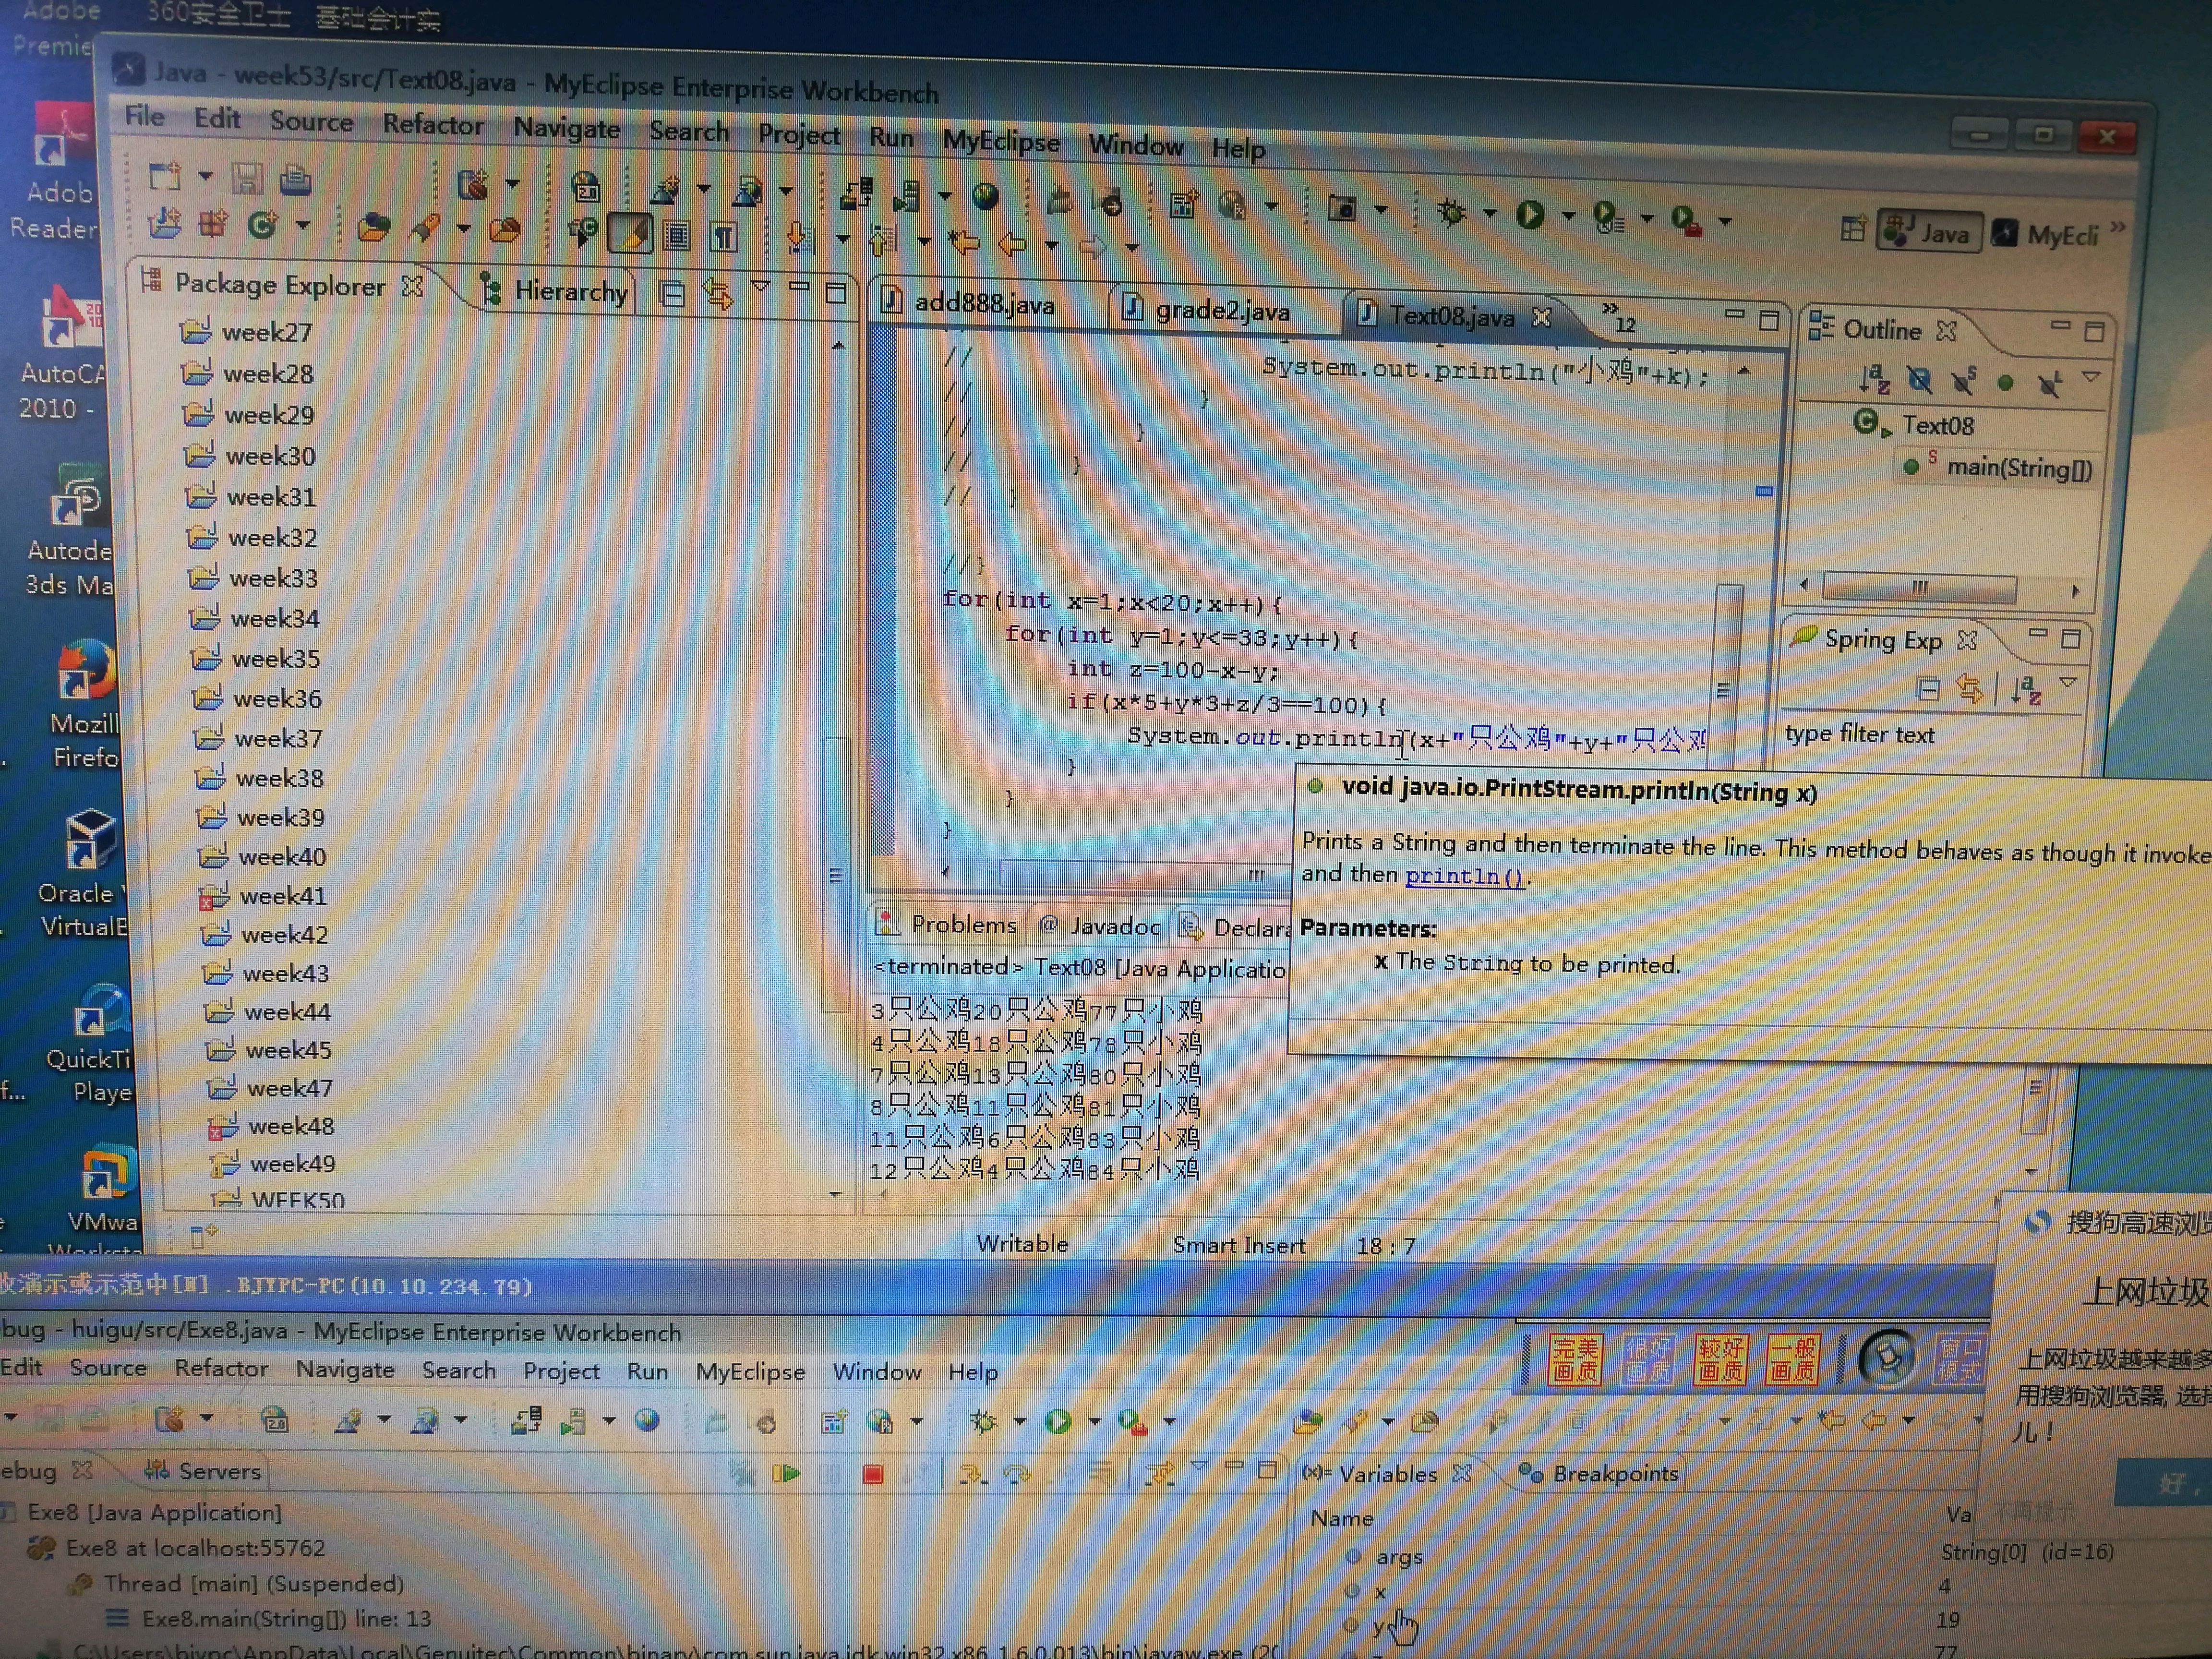Toggle Show Whitespace Characters button
Screen dimensions: 2212x1659
723,237
